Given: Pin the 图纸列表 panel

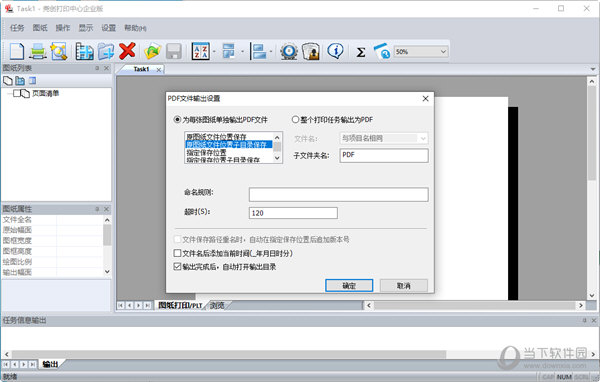Looking at the screenshot, I should point(97,68).
